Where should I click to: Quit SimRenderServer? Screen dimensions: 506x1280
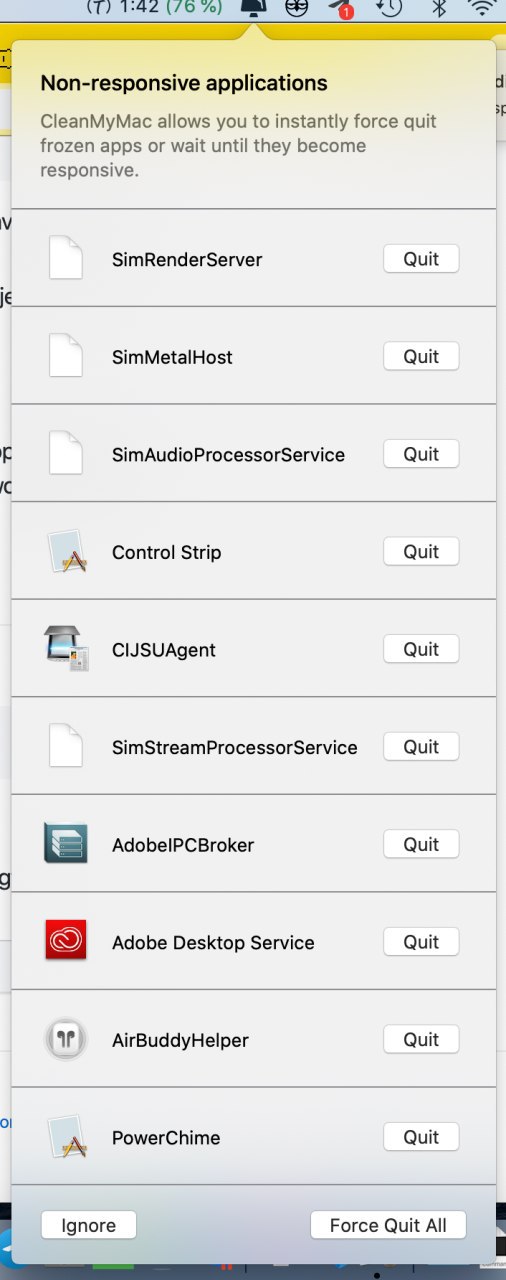pyautogui.click(x=421, y=259)
